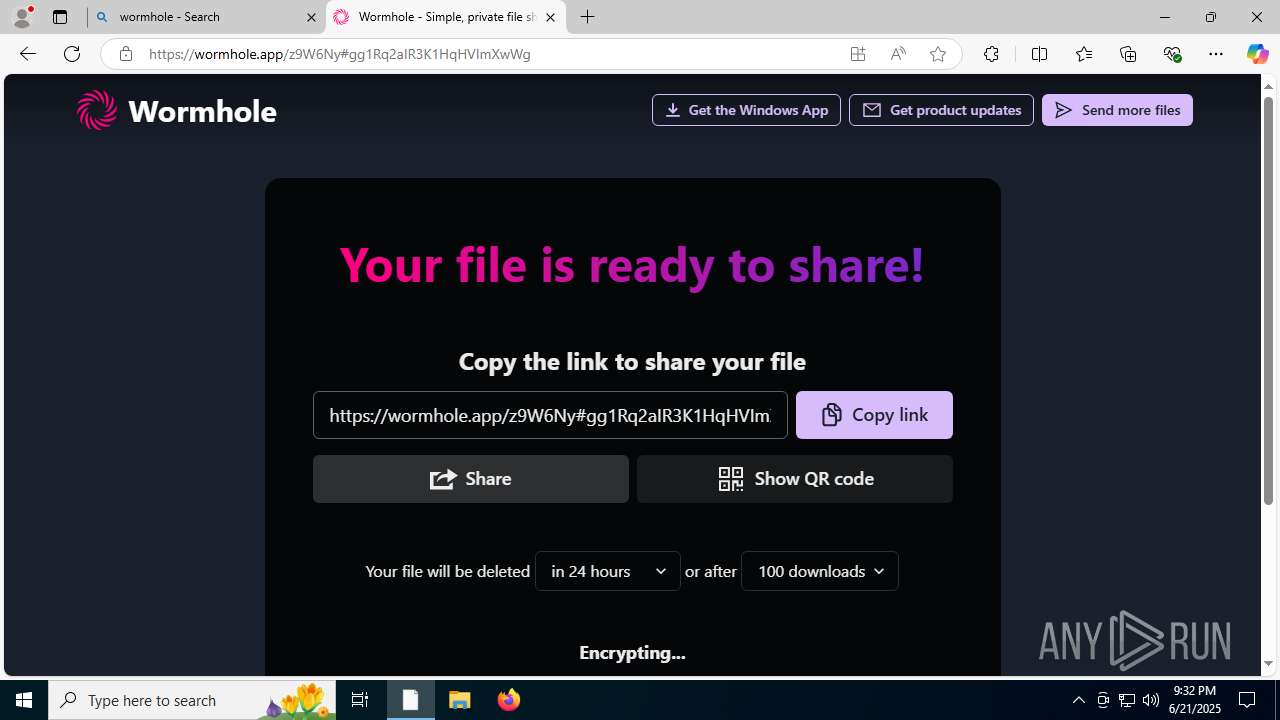Image resolution: width=1280 pixels, height=720 pixels.
Task: Open File Explorer from the taskbar
Action: (460, 700)
